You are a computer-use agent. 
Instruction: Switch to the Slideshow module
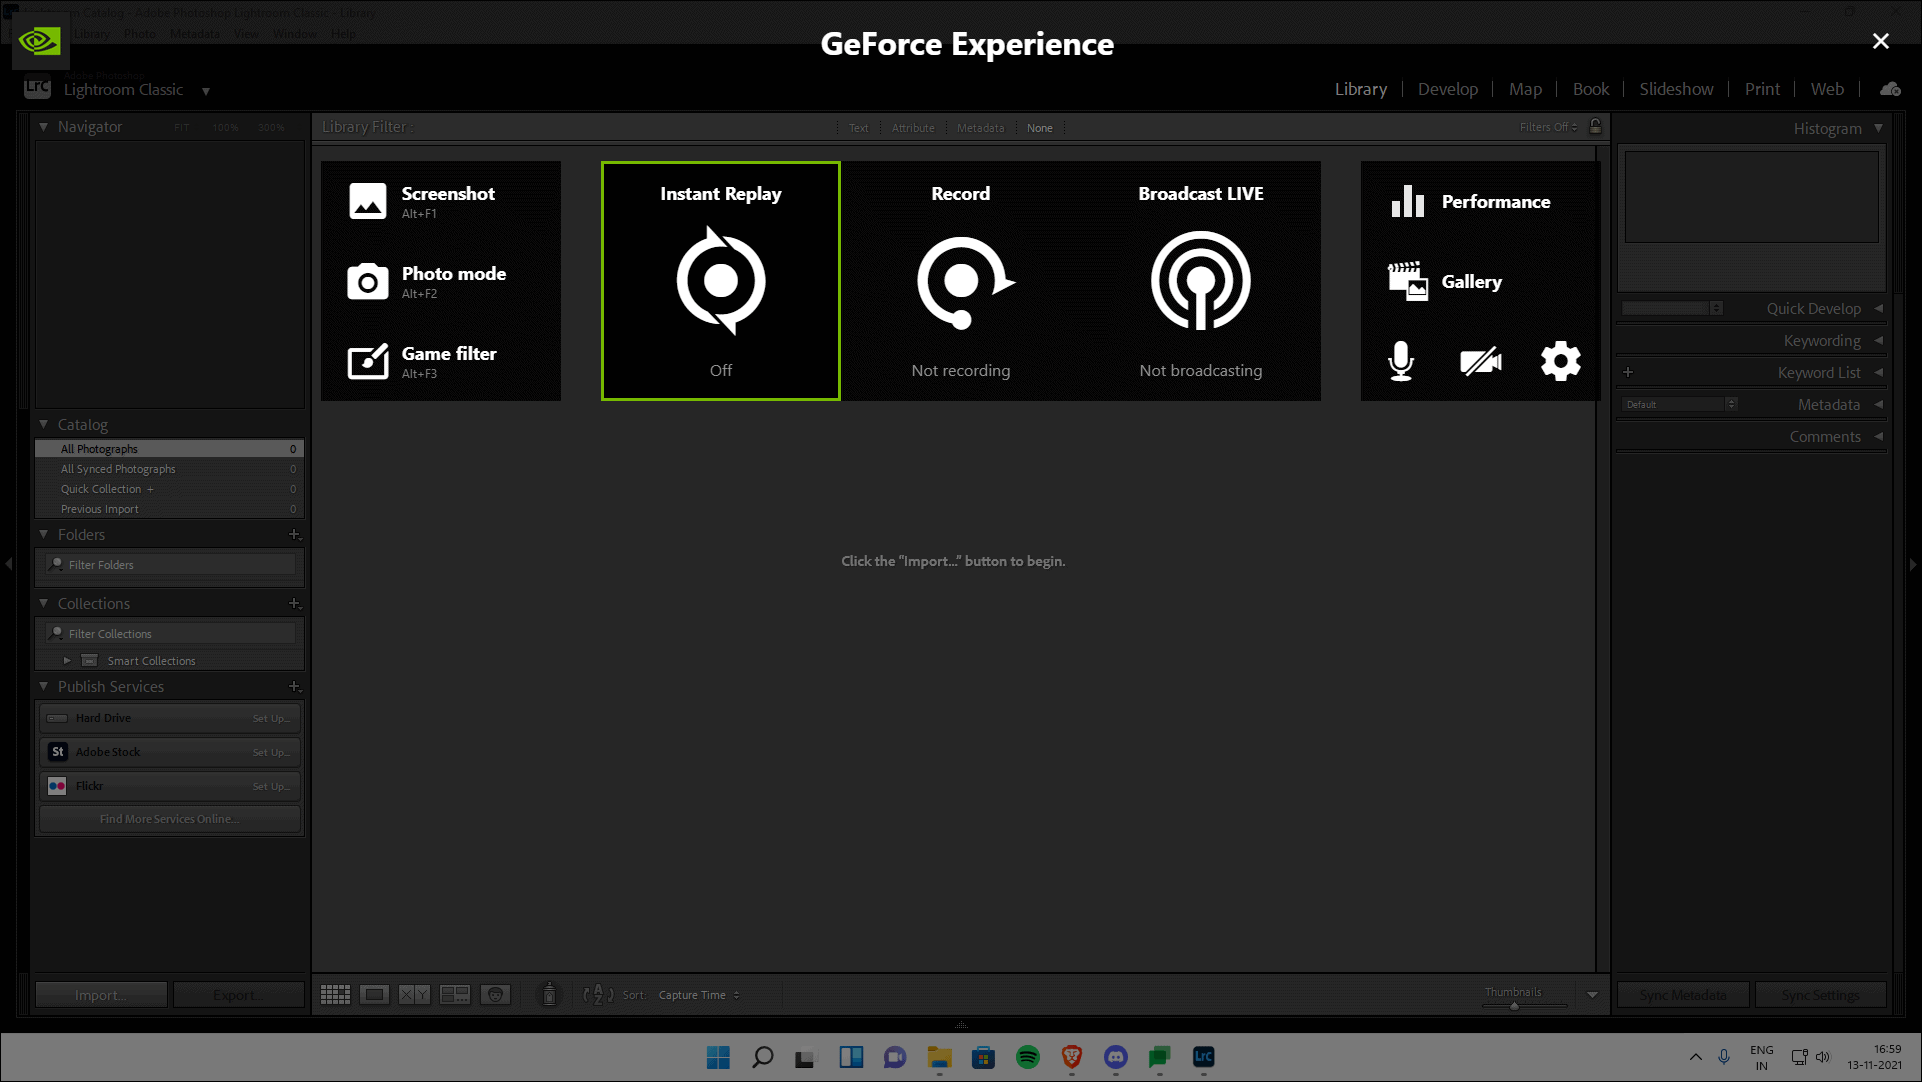pos(1676,89)
